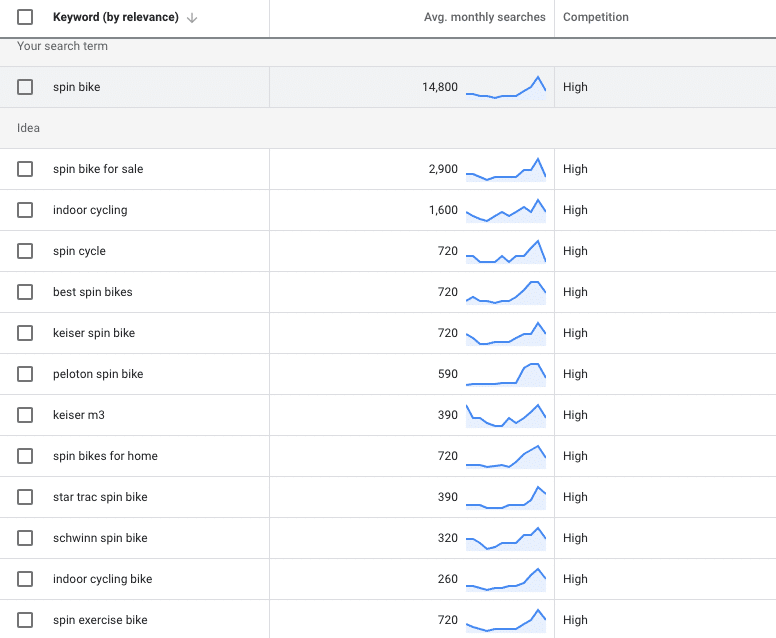This screenshot has height=638, width=776.
Task: Click the sort arrow beside Keyword header
Action: click(x=192, y=18)
